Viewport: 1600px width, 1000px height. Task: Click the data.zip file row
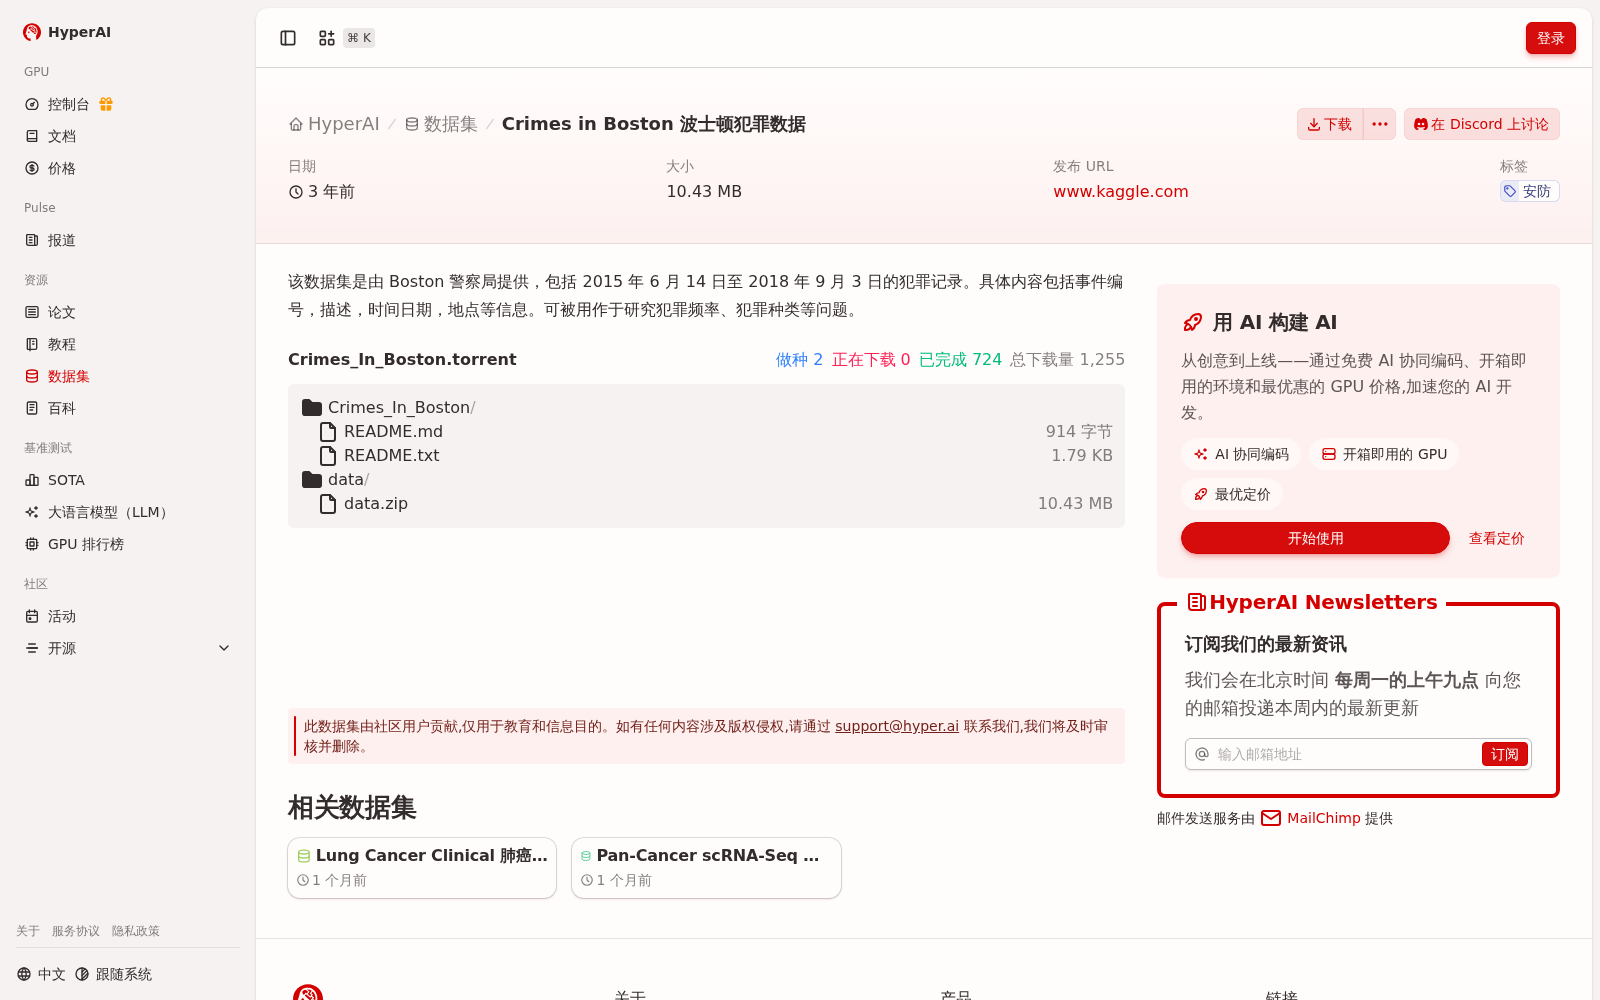(706, 504)
